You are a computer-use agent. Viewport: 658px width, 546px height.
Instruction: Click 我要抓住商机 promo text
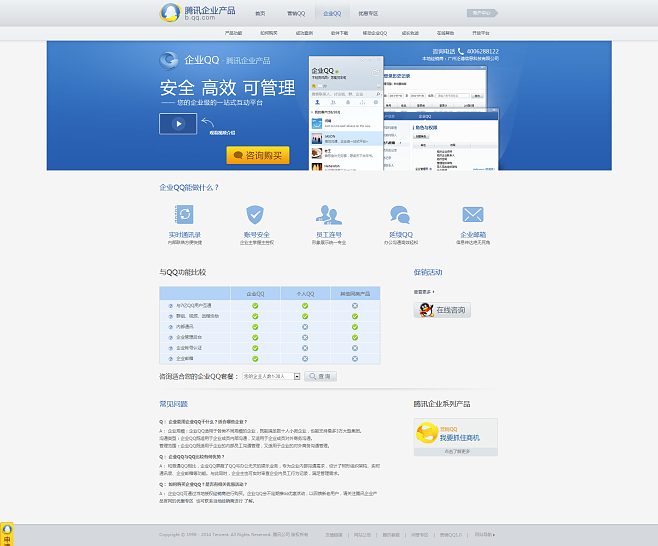coord(460,438)
